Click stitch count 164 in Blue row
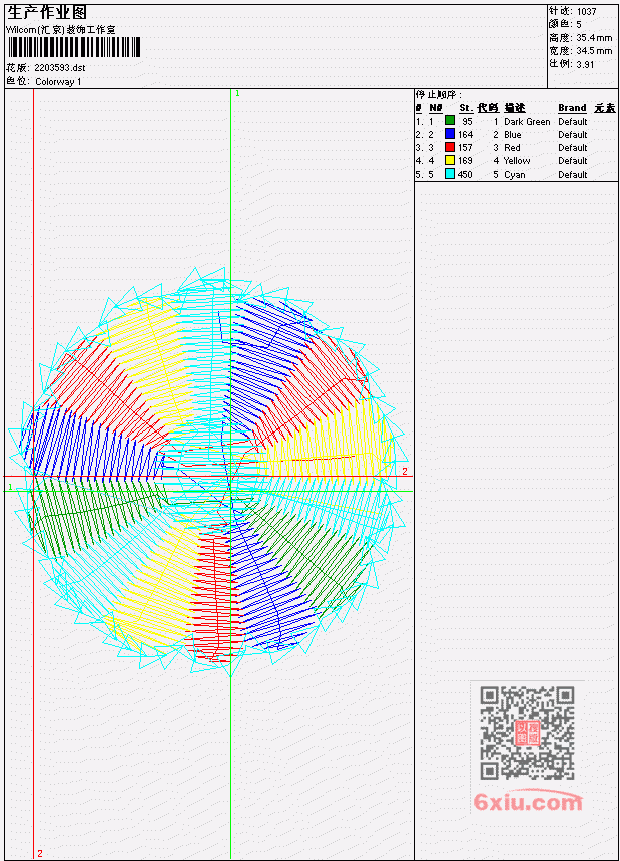The image size is (620, 861). (466, 135)
